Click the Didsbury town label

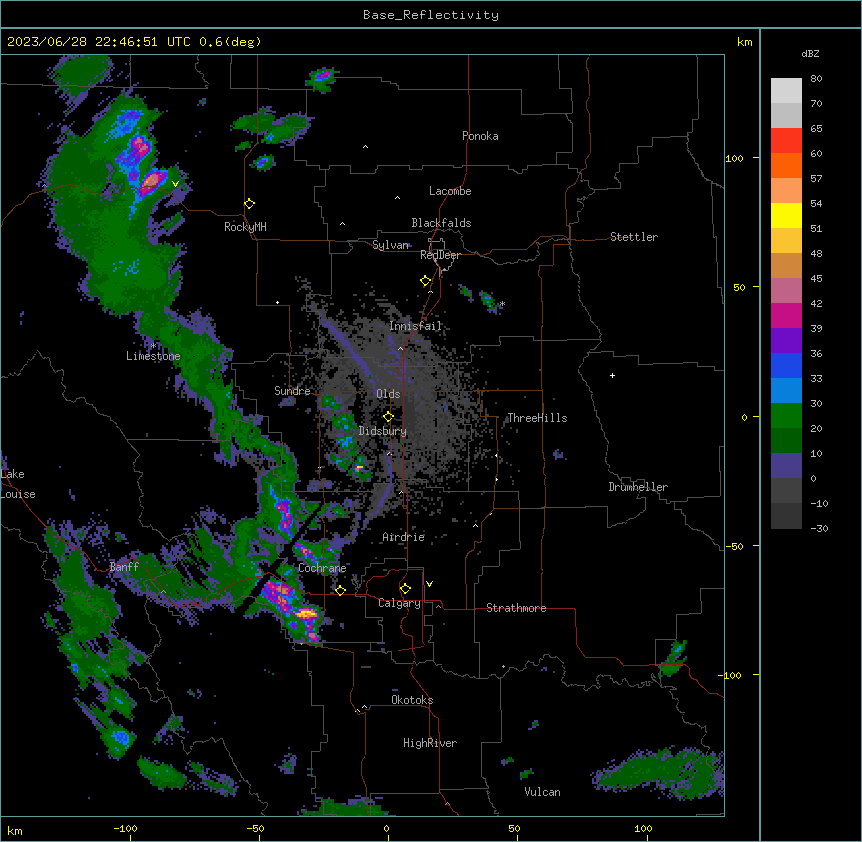[383, 431]
